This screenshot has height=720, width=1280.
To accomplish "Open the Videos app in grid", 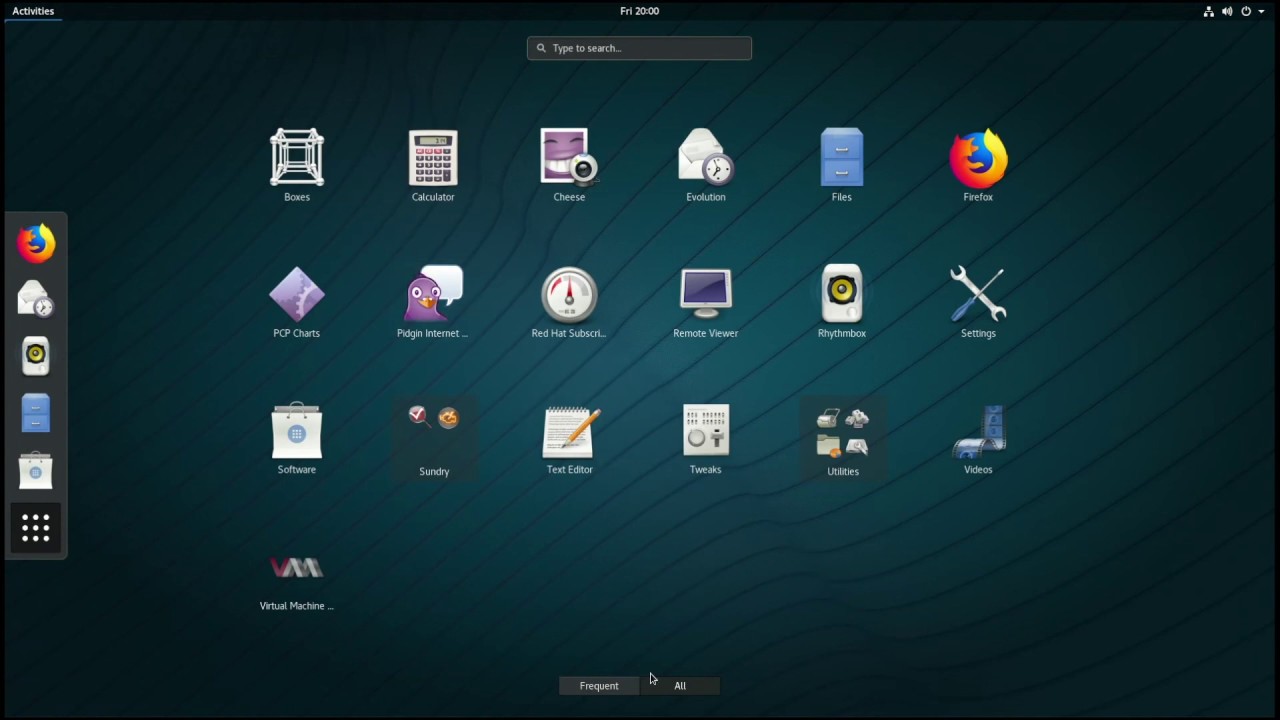I will click(x=978, y=431).
